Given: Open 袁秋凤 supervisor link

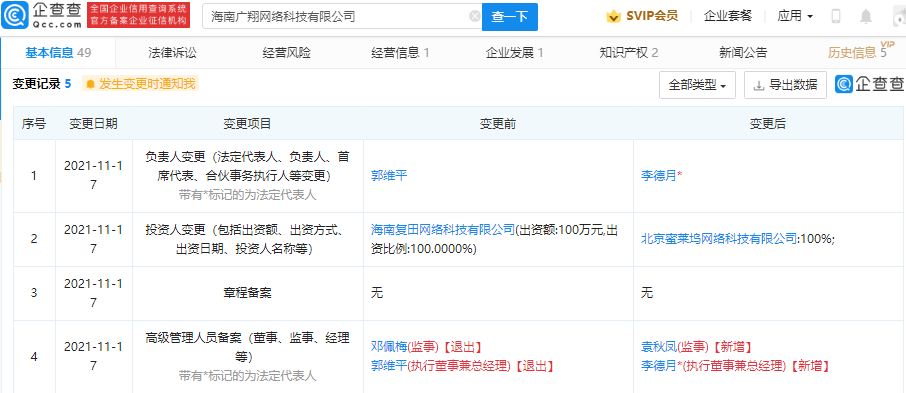Looking at the screenshot, I should tap(659, 347).
